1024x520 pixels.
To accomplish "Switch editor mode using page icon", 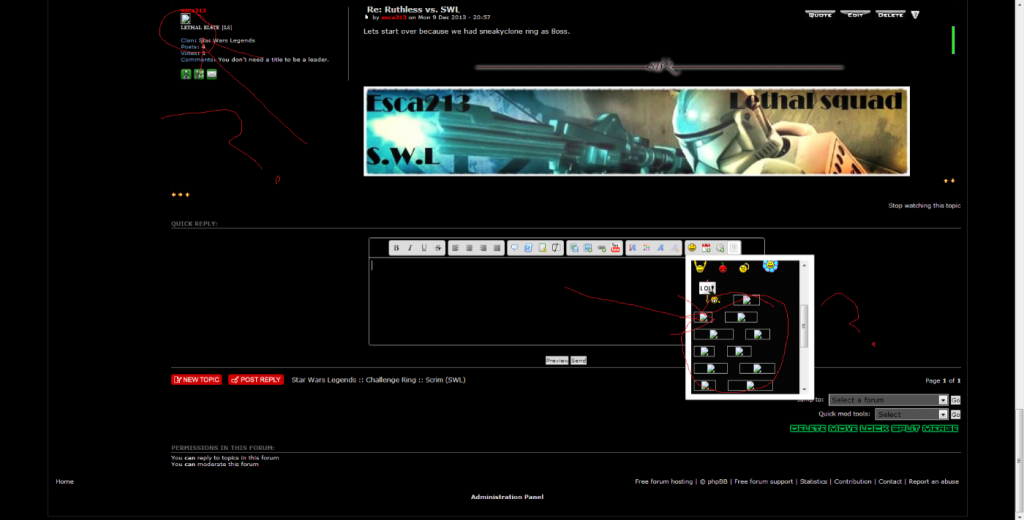I will click(x=734, y=248).
